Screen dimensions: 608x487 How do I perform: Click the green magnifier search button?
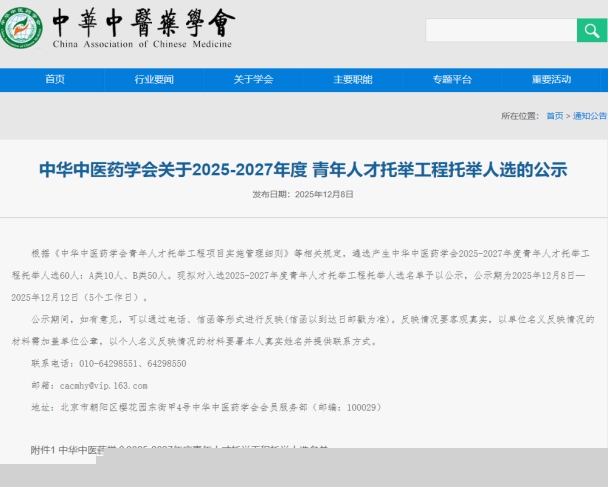pos(591,30)
